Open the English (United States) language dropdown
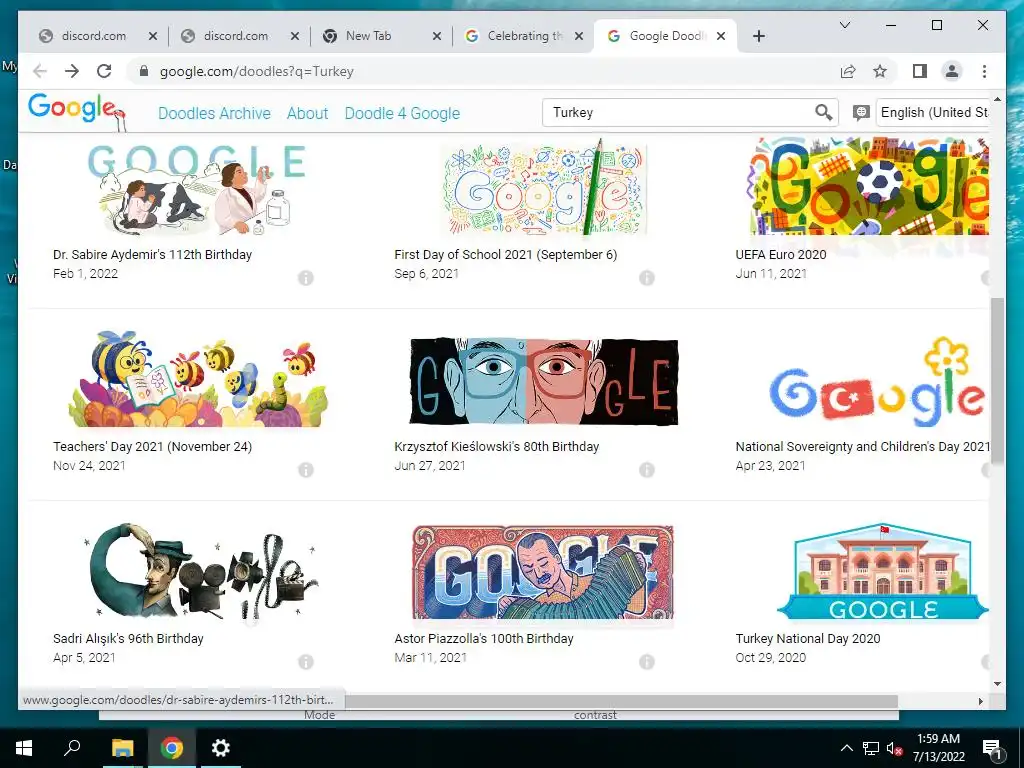This screenshot has width=1024, height=768. 933,112
